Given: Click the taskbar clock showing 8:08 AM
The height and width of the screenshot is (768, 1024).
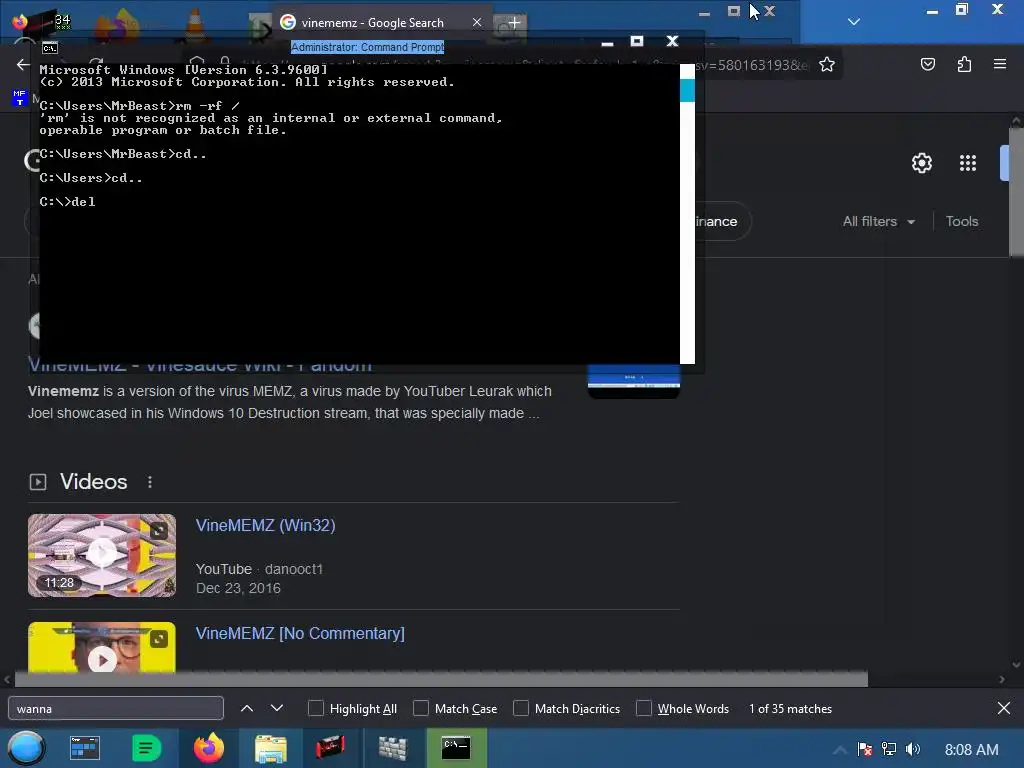Looking at the screenshot, I should click(971, 750).
